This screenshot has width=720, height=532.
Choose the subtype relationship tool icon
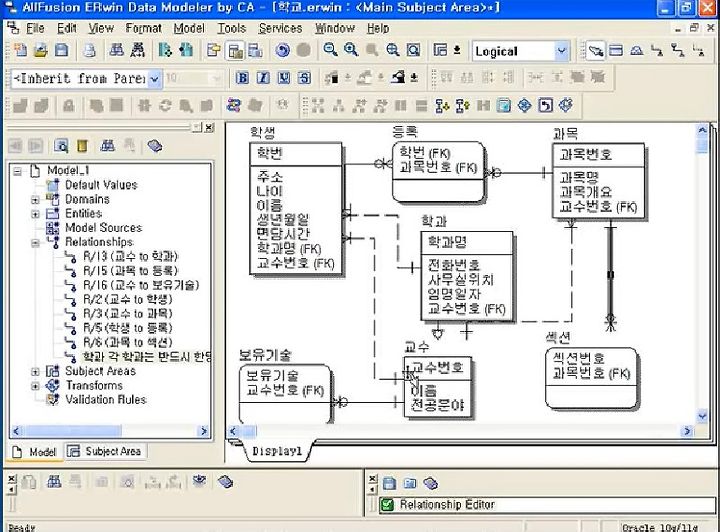636,50
